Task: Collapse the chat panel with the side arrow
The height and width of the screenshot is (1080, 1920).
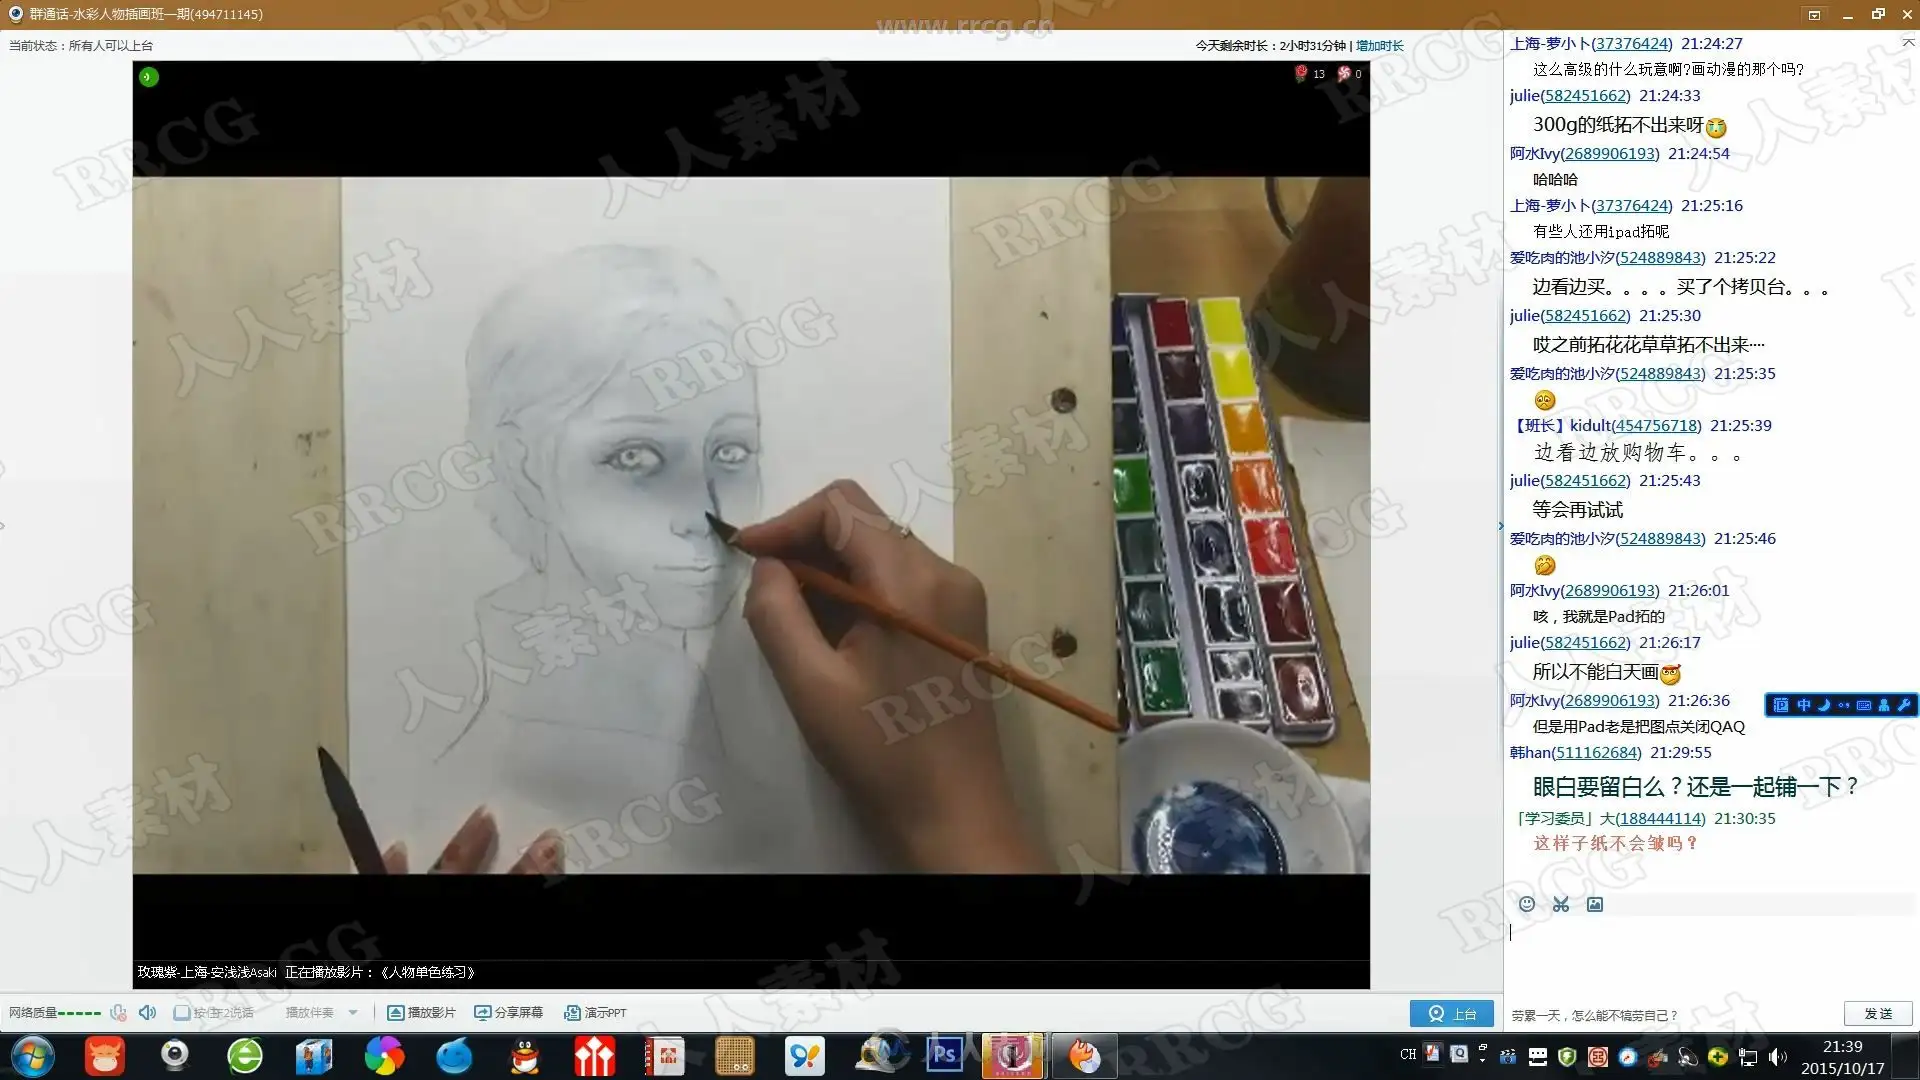Action: (x=1501, y=526)
